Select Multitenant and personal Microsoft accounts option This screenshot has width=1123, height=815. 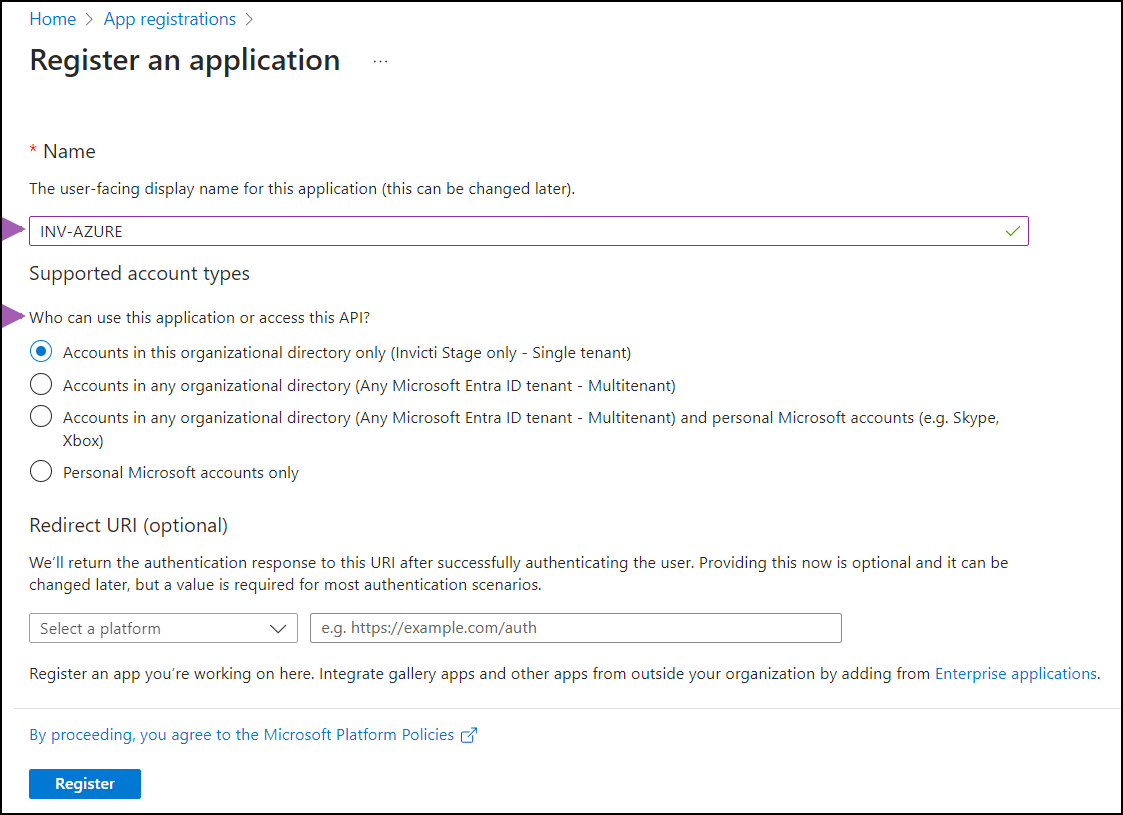pos(41,417)
